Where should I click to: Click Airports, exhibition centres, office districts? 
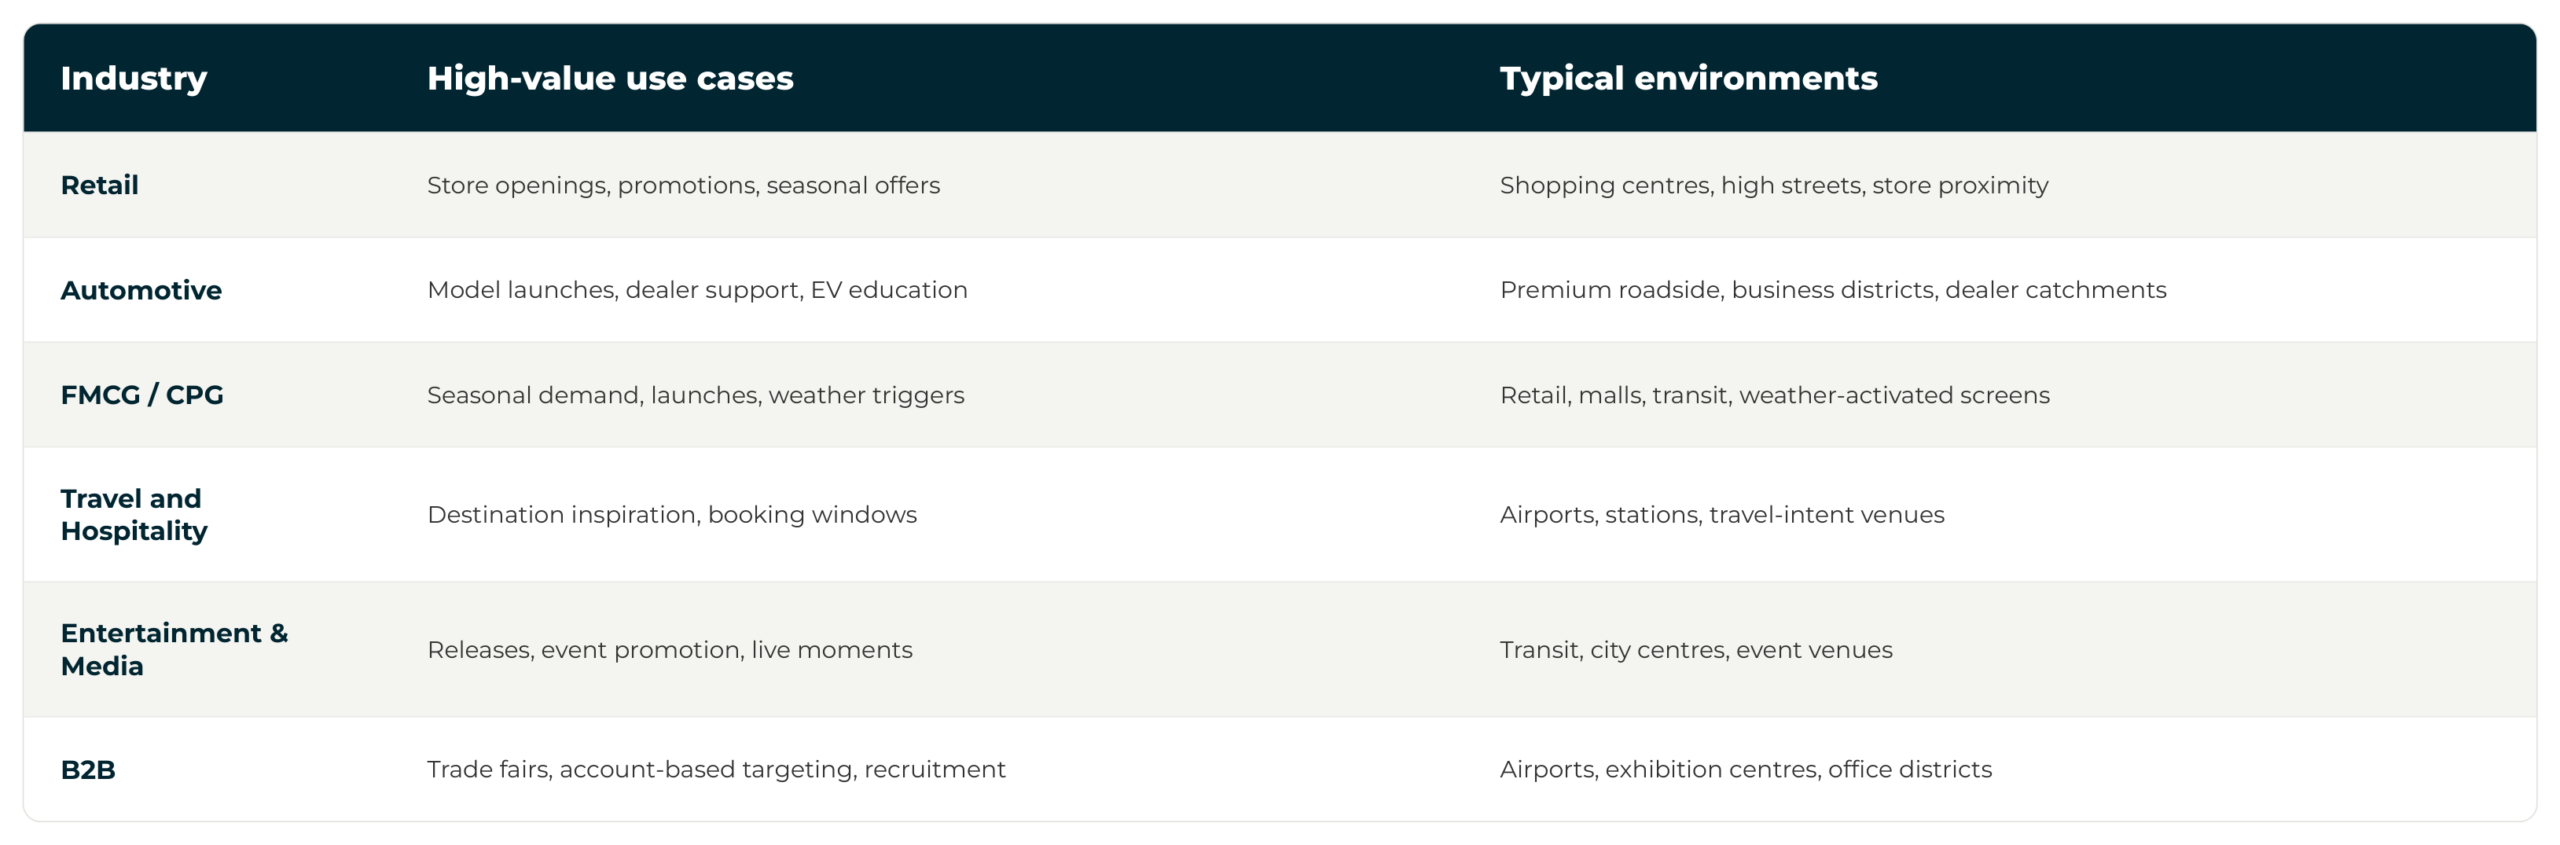[x=1746, y=769]
